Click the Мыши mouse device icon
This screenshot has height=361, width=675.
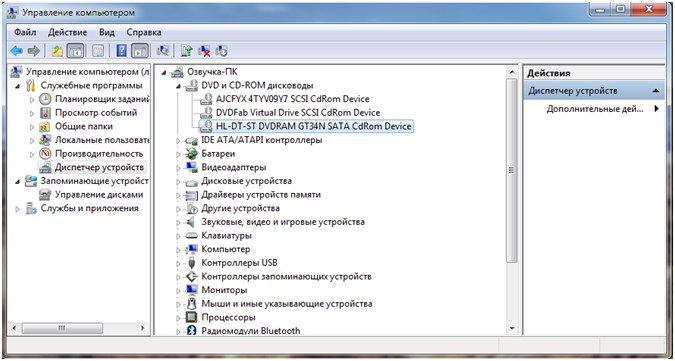click(191, 304)
